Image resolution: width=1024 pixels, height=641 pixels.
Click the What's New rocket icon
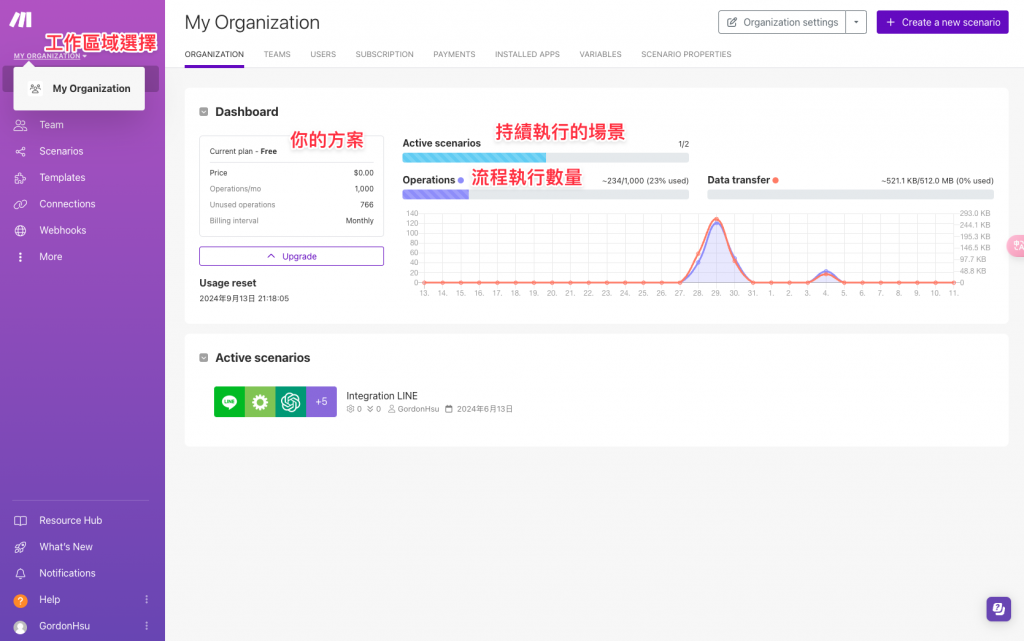tap(20, 547)
